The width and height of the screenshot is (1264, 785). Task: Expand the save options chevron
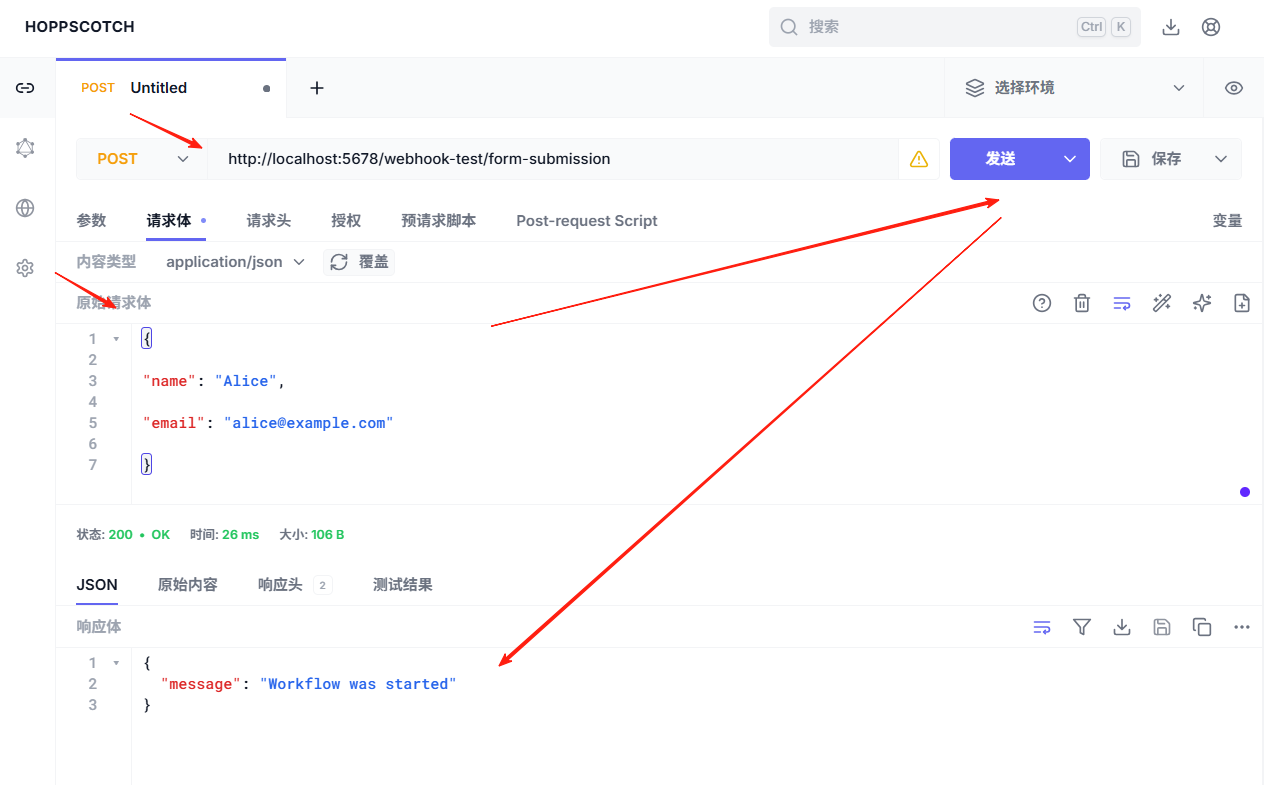[x=1221, y=159]
